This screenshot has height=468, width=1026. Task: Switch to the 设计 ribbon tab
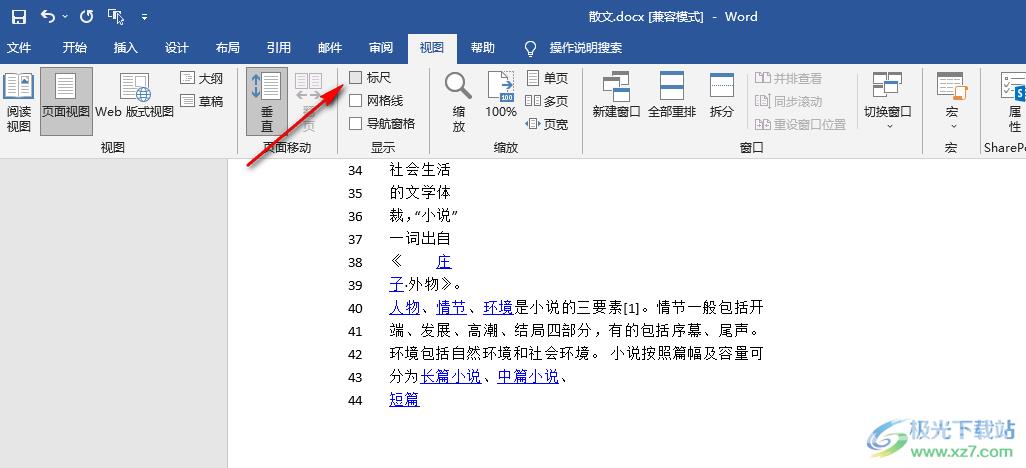177,48
